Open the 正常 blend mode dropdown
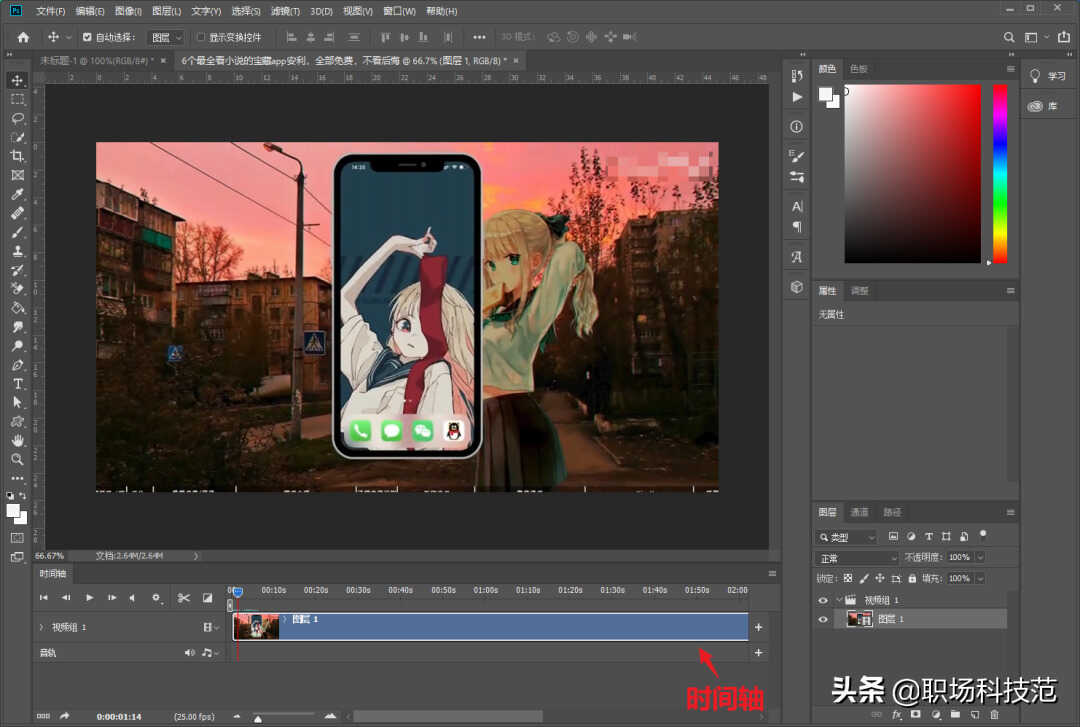This screenshot has width=1080, height=727. 857,557
